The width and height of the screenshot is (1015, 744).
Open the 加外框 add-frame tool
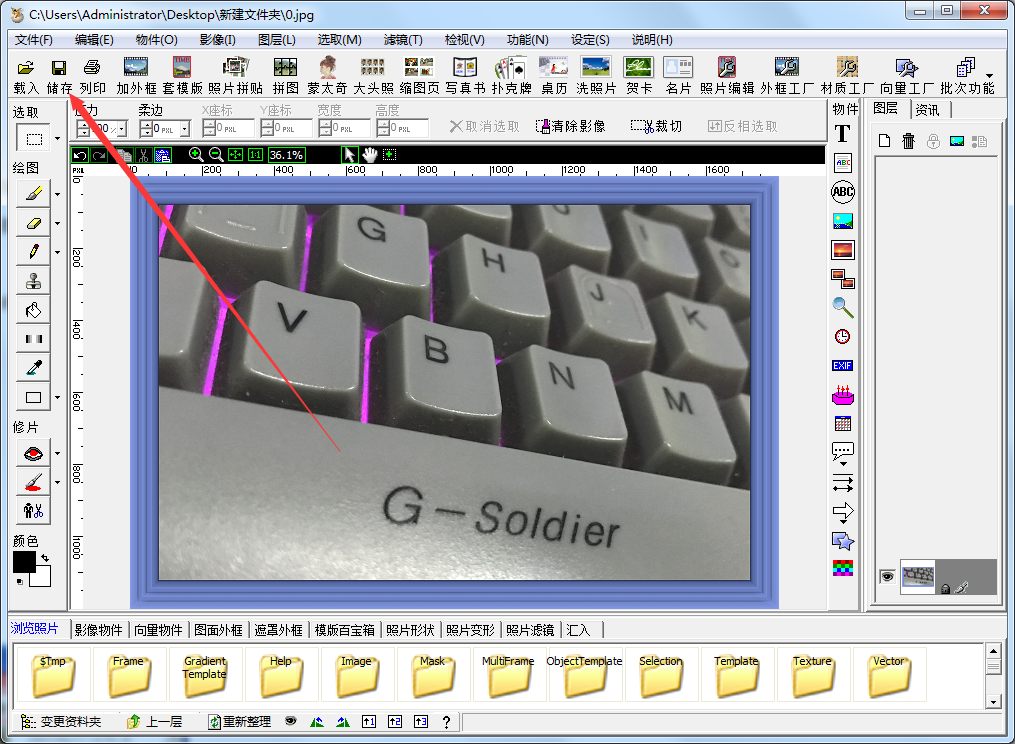coord(136,76)
